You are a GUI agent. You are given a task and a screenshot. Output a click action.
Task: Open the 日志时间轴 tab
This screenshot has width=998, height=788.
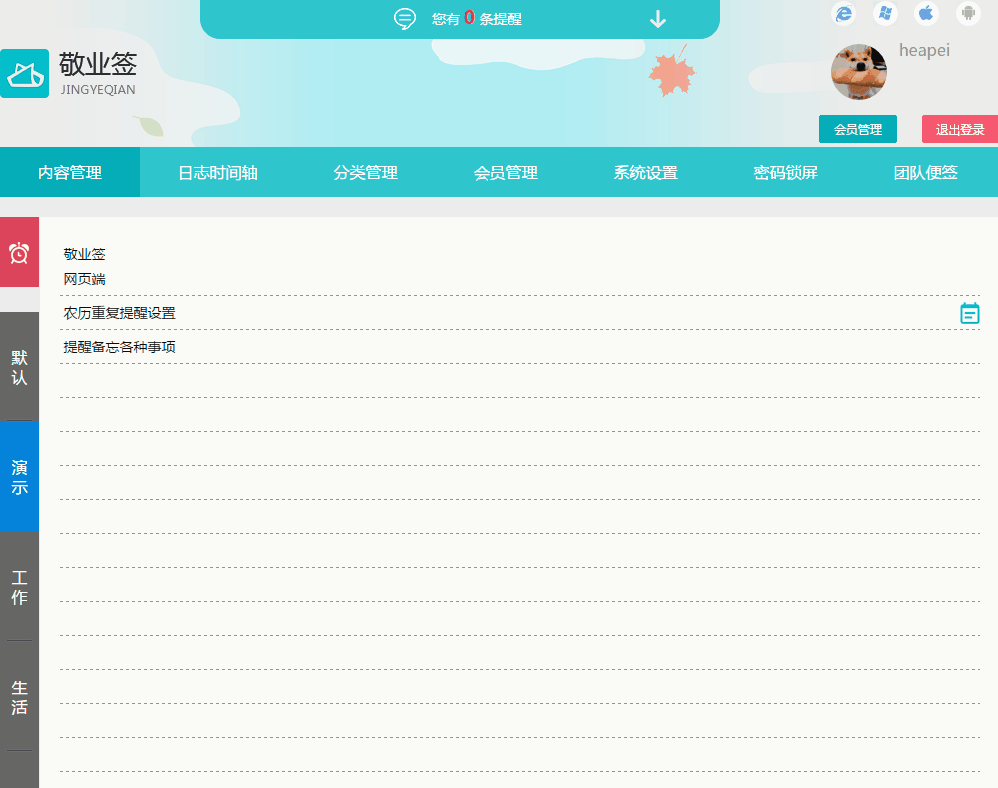(218, 172)
